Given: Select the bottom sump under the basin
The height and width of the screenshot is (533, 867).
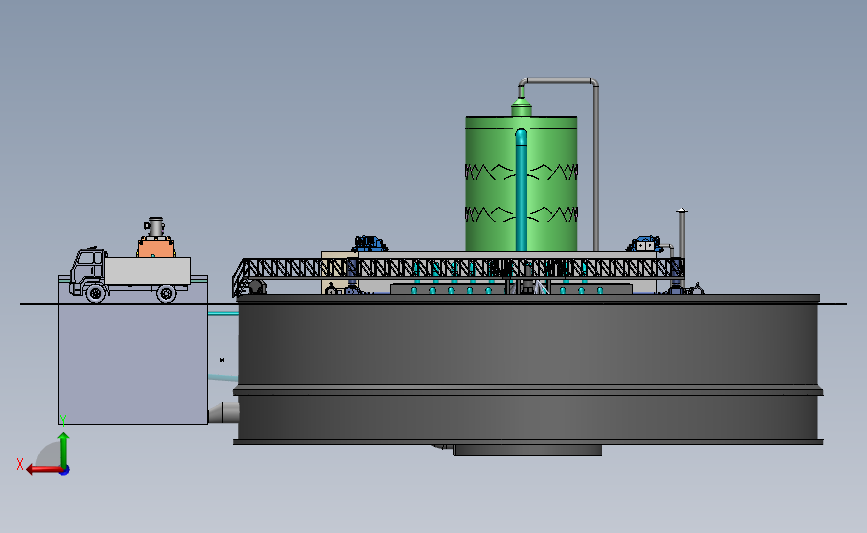Looking at the screenshot, I should click(527, 450).
